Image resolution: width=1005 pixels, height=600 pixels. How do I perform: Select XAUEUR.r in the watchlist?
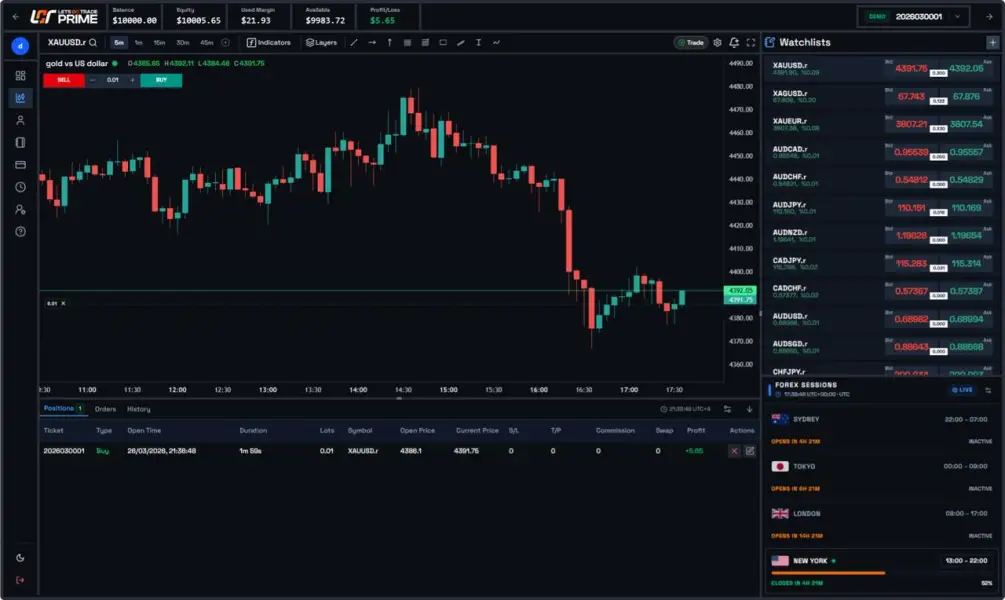[x=882, y=124]
